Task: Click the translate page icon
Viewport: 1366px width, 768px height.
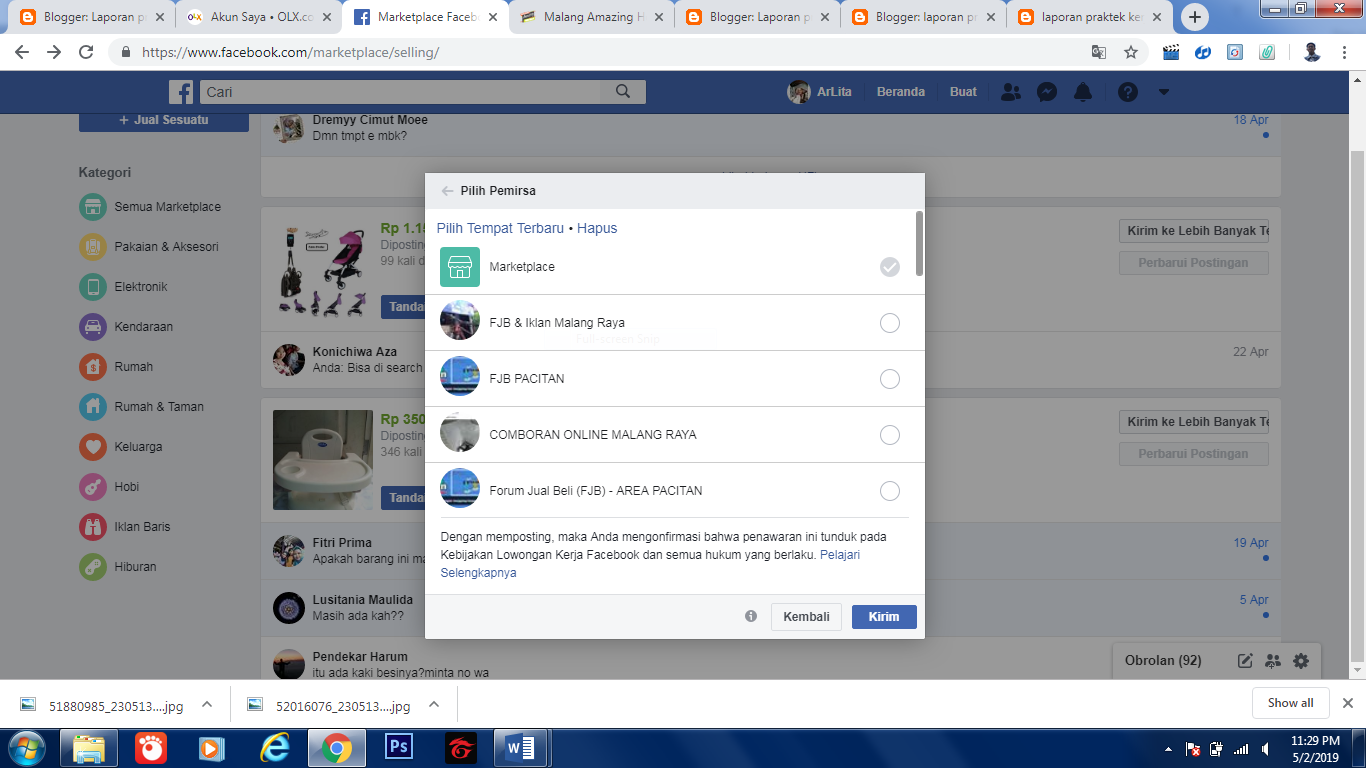Action: [1098, 52]
